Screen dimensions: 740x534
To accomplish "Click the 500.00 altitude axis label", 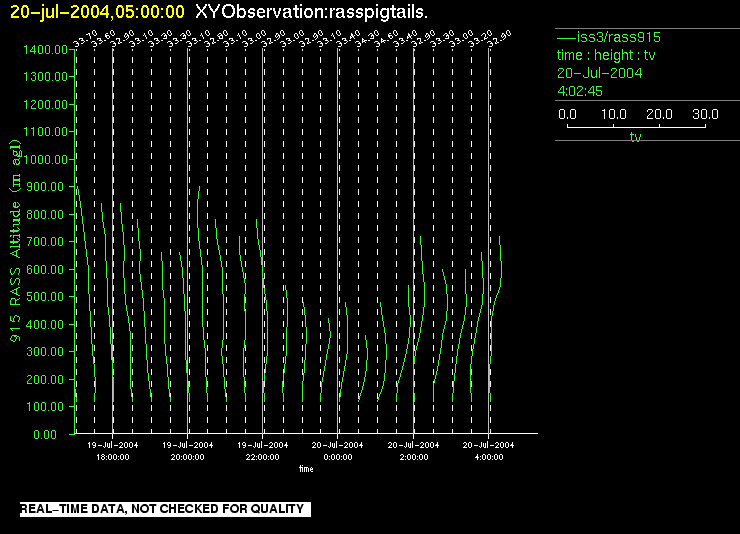I will coord(45,297).
